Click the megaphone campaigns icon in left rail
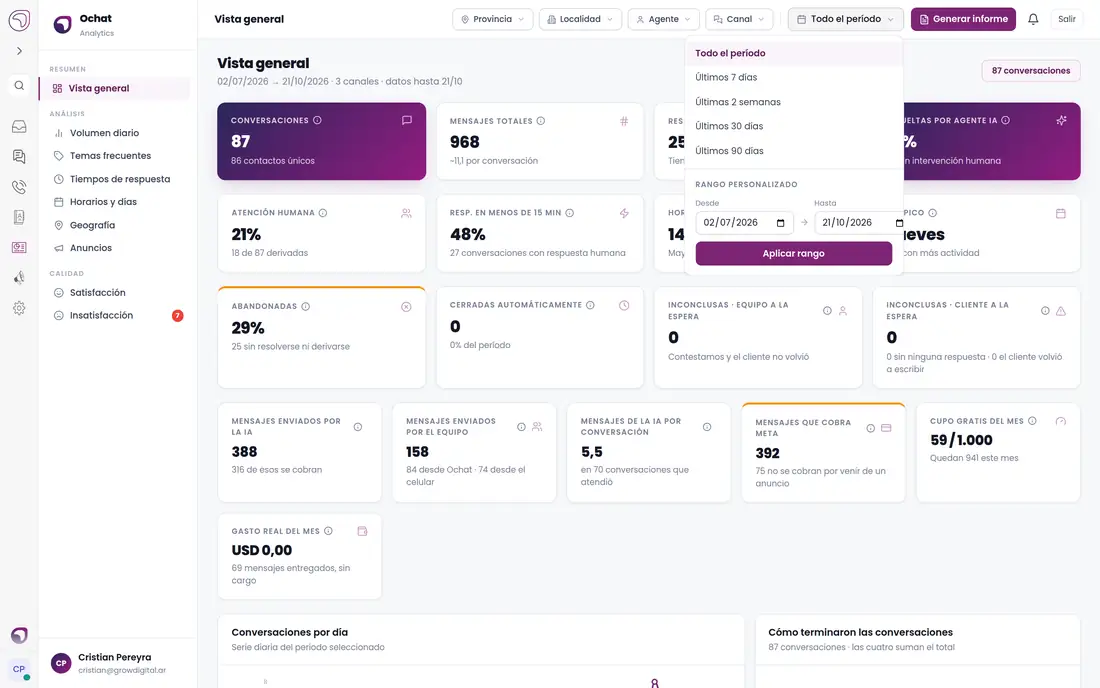The image size is (1100, 688). tap(19, 278)
